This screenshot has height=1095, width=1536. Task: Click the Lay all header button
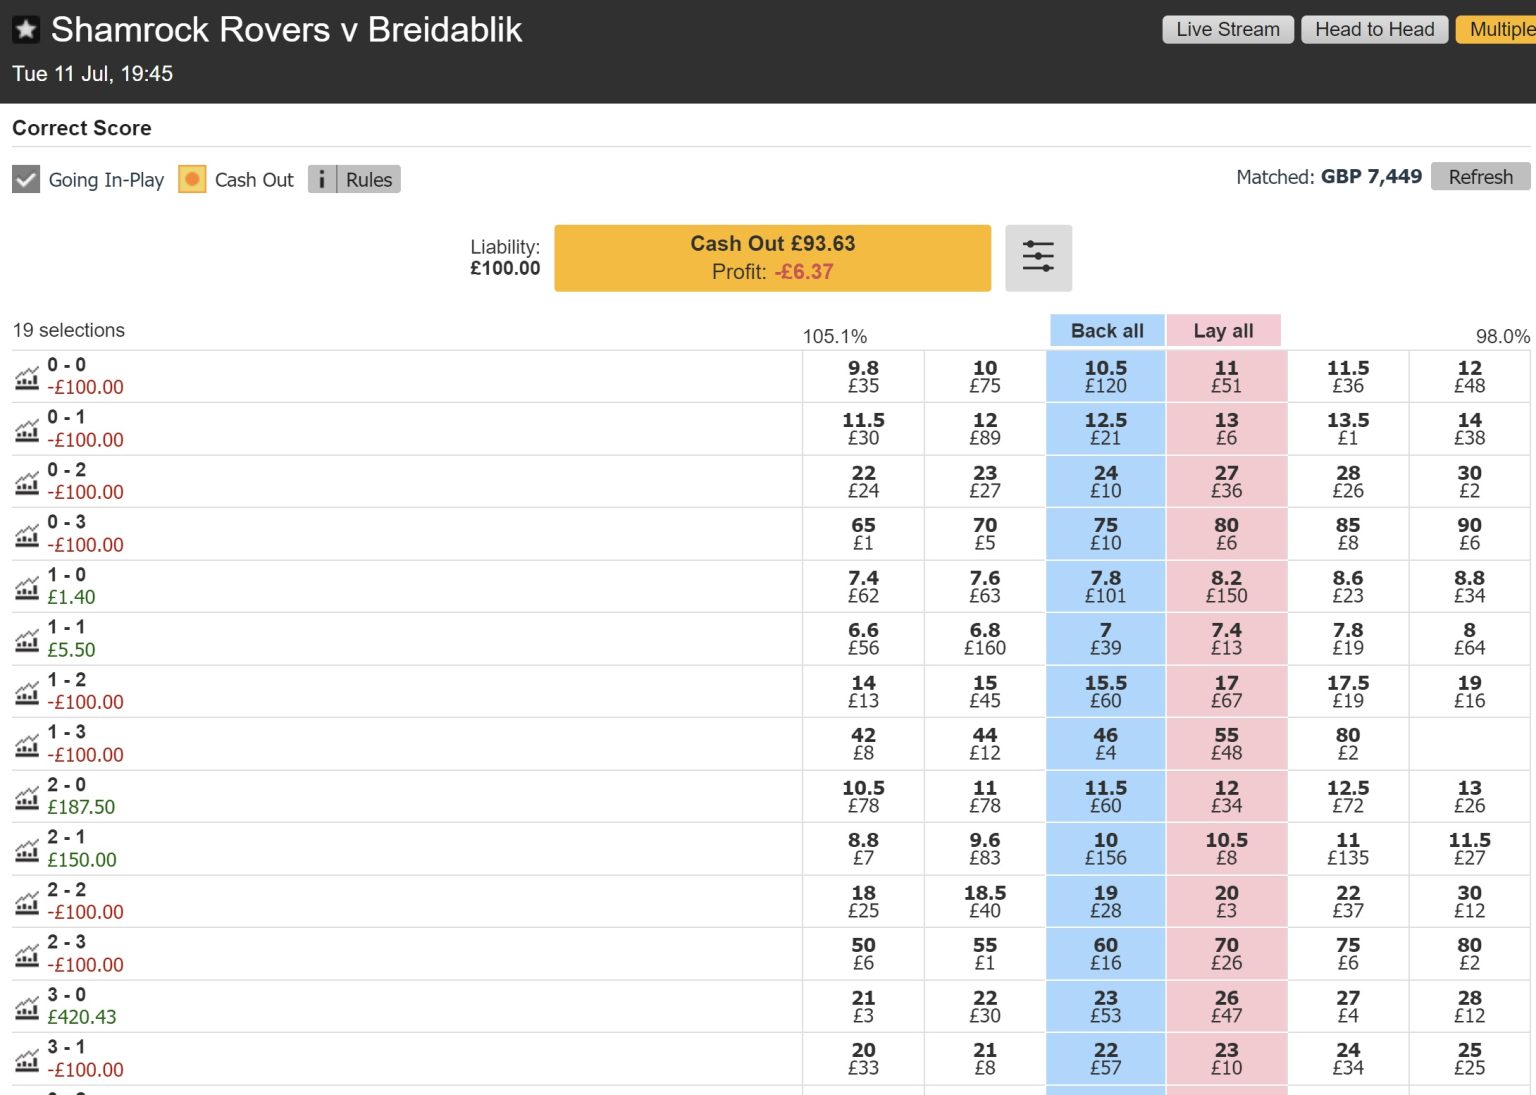[1224, 330]
